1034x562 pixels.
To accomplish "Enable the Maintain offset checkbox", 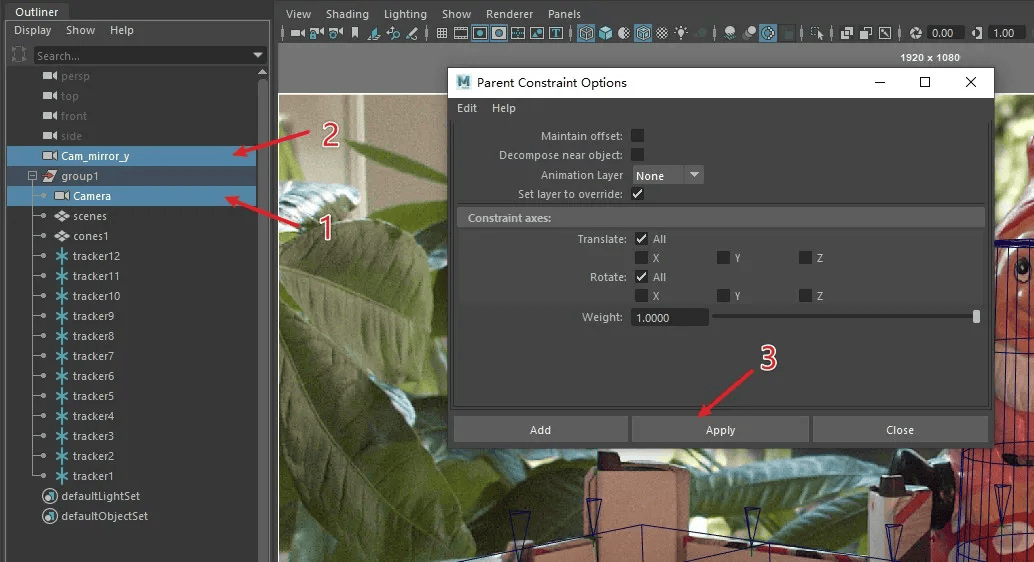I will tap(638, 136).
